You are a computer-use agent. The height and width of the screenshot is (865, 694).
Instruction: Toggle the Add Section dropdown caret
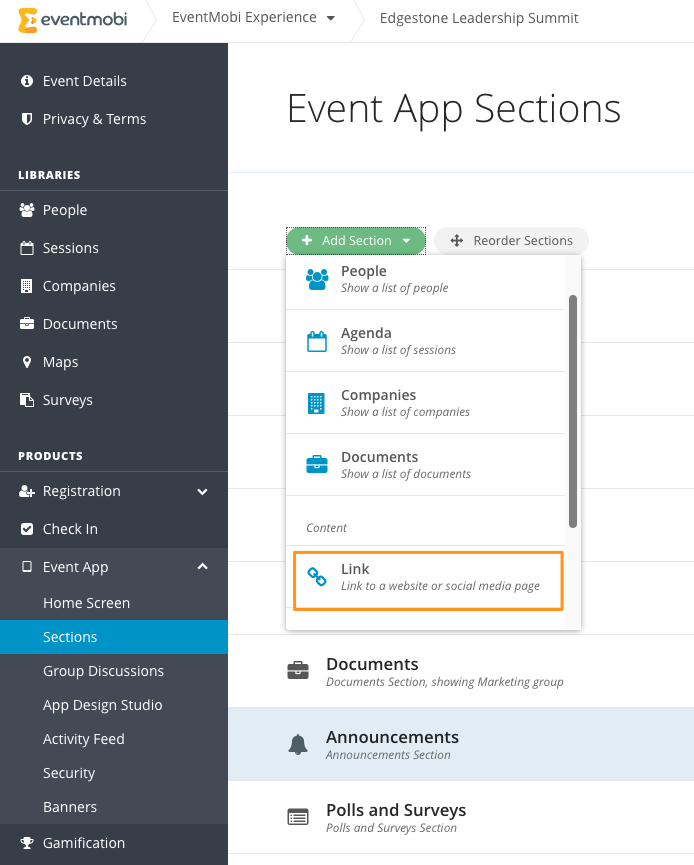[x=407, y=241]
